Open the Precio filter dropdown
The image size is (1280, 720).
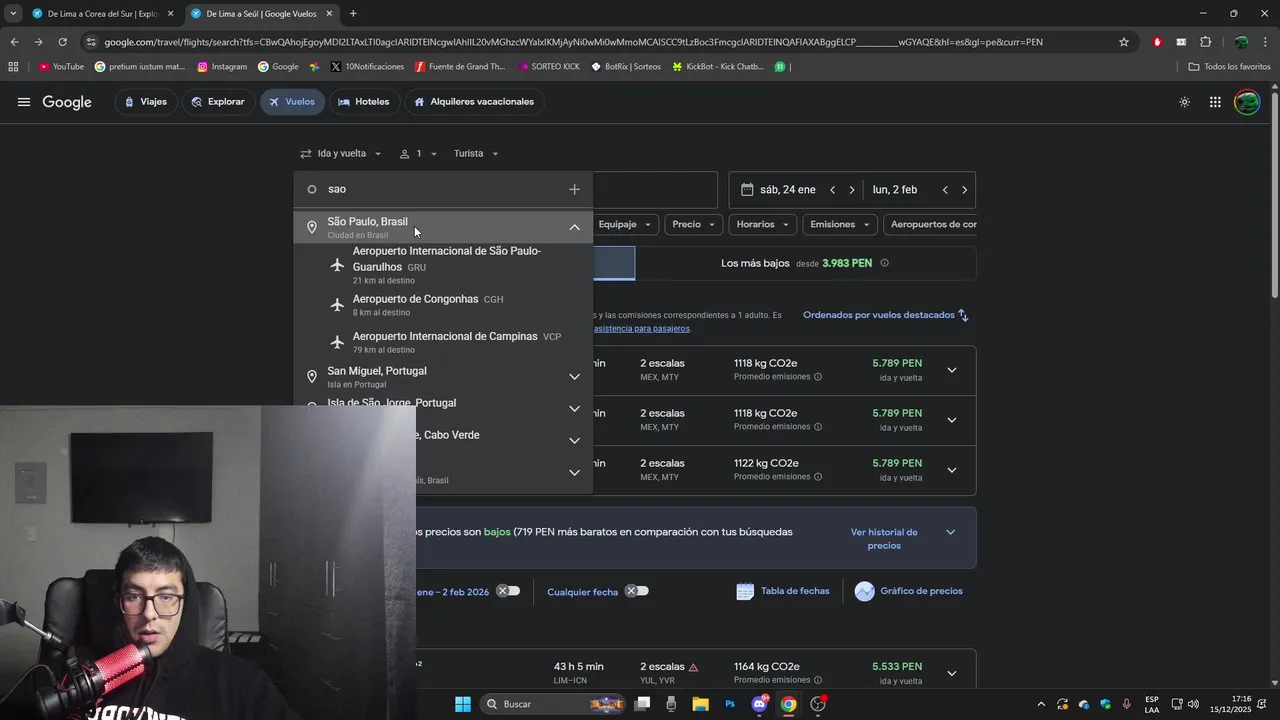click(x=694, y=225)
